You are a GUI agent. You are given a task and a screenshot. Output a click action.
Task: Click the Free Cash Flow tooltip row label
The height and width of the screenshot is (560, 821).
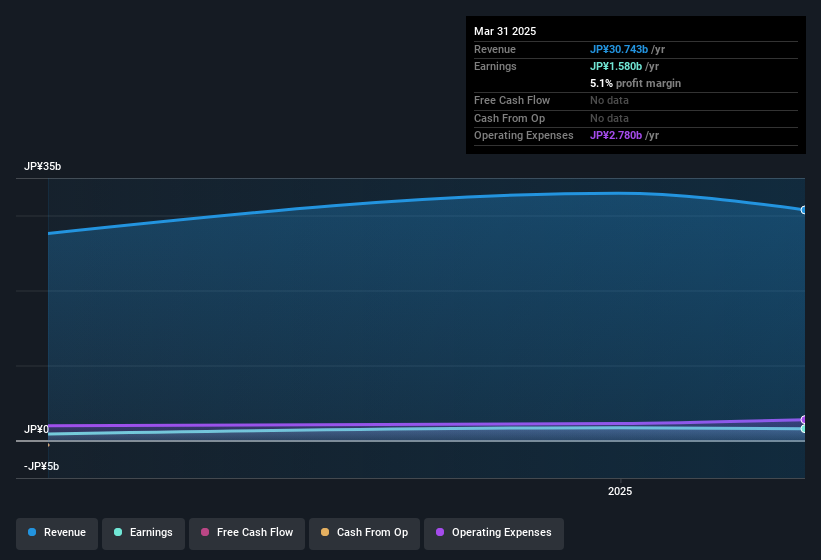point(512,100)
